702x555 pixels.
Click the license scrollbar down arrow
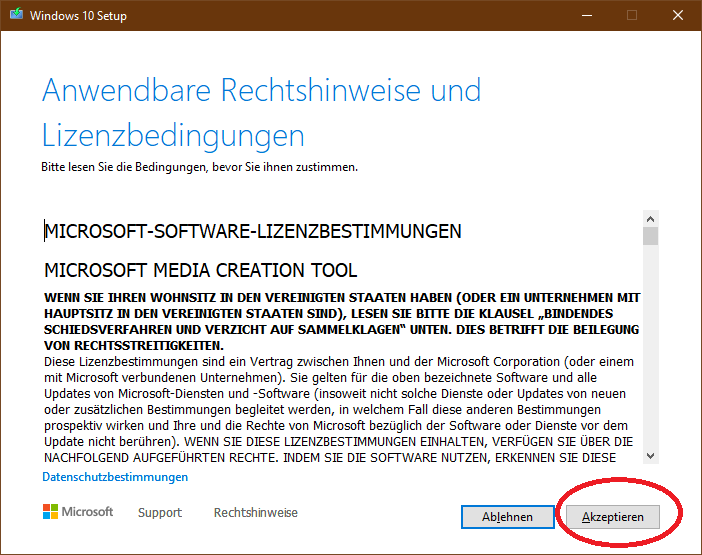click(x=651, y=456)
